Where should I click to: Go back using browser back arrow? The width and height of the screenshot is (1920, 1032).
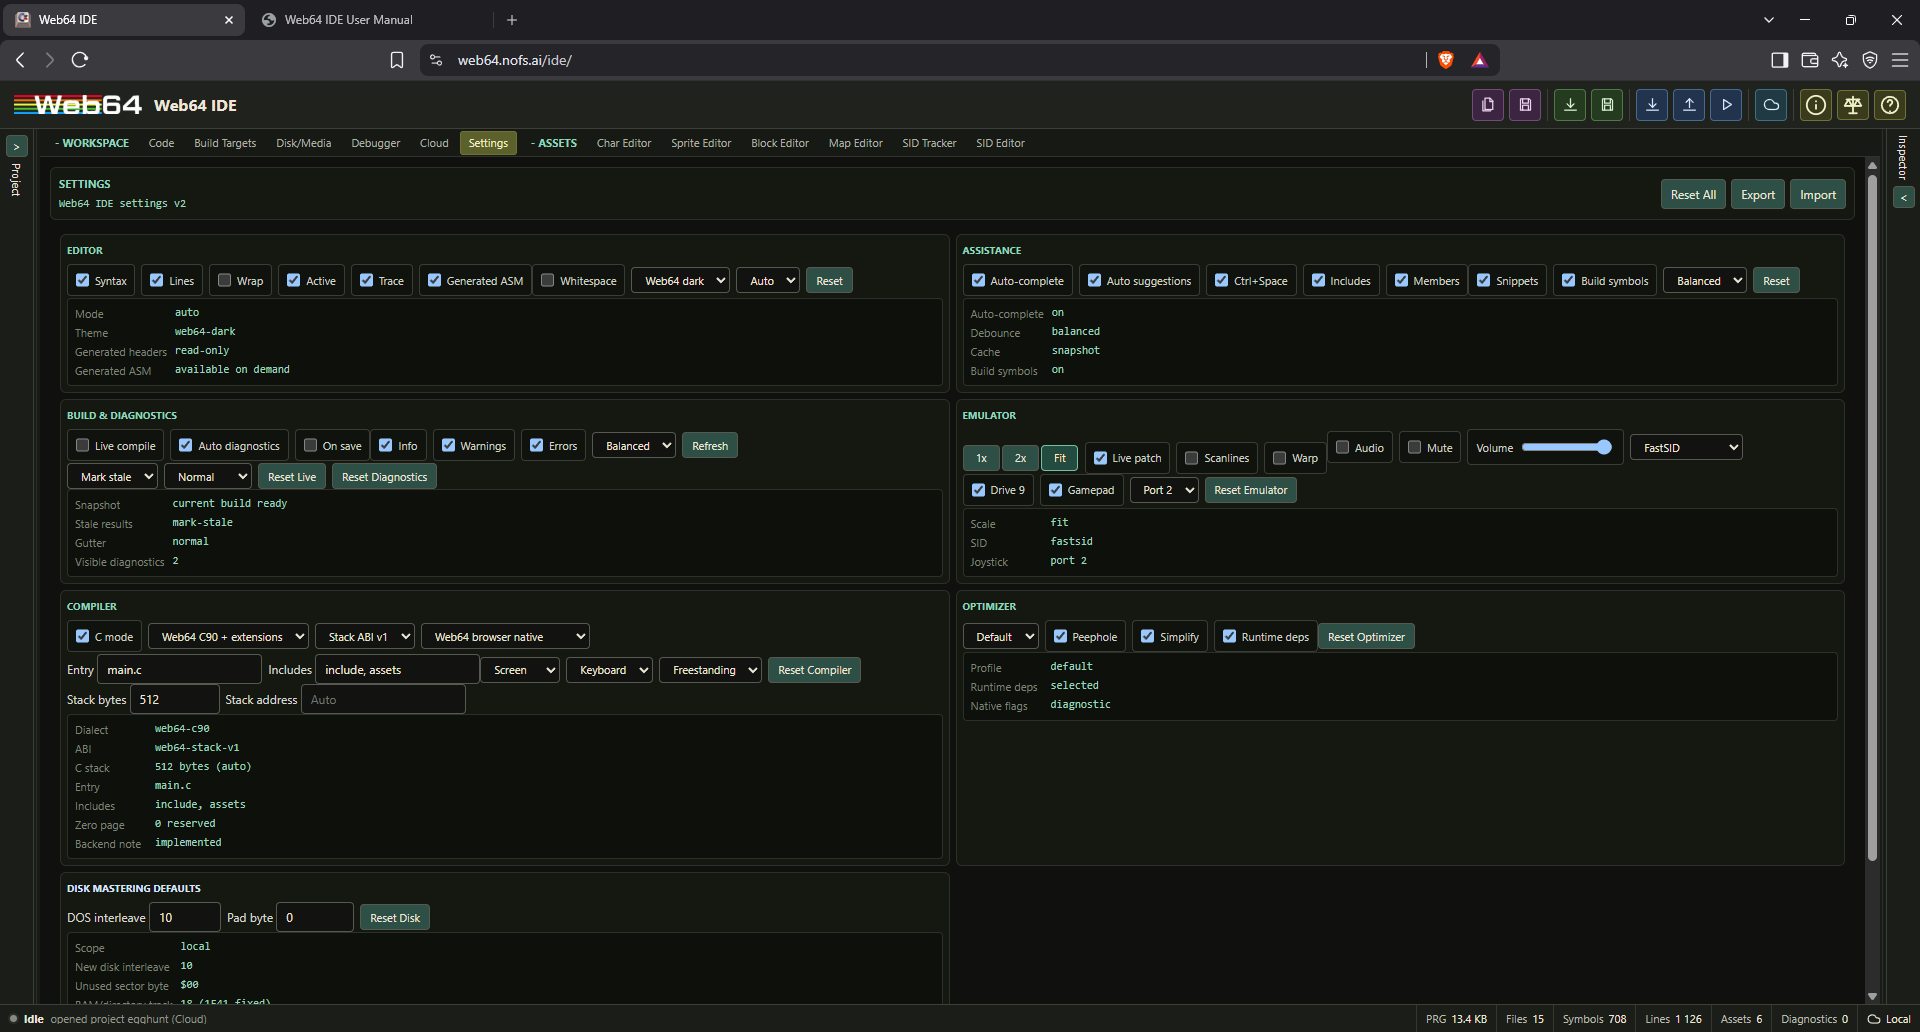[20, 60]
